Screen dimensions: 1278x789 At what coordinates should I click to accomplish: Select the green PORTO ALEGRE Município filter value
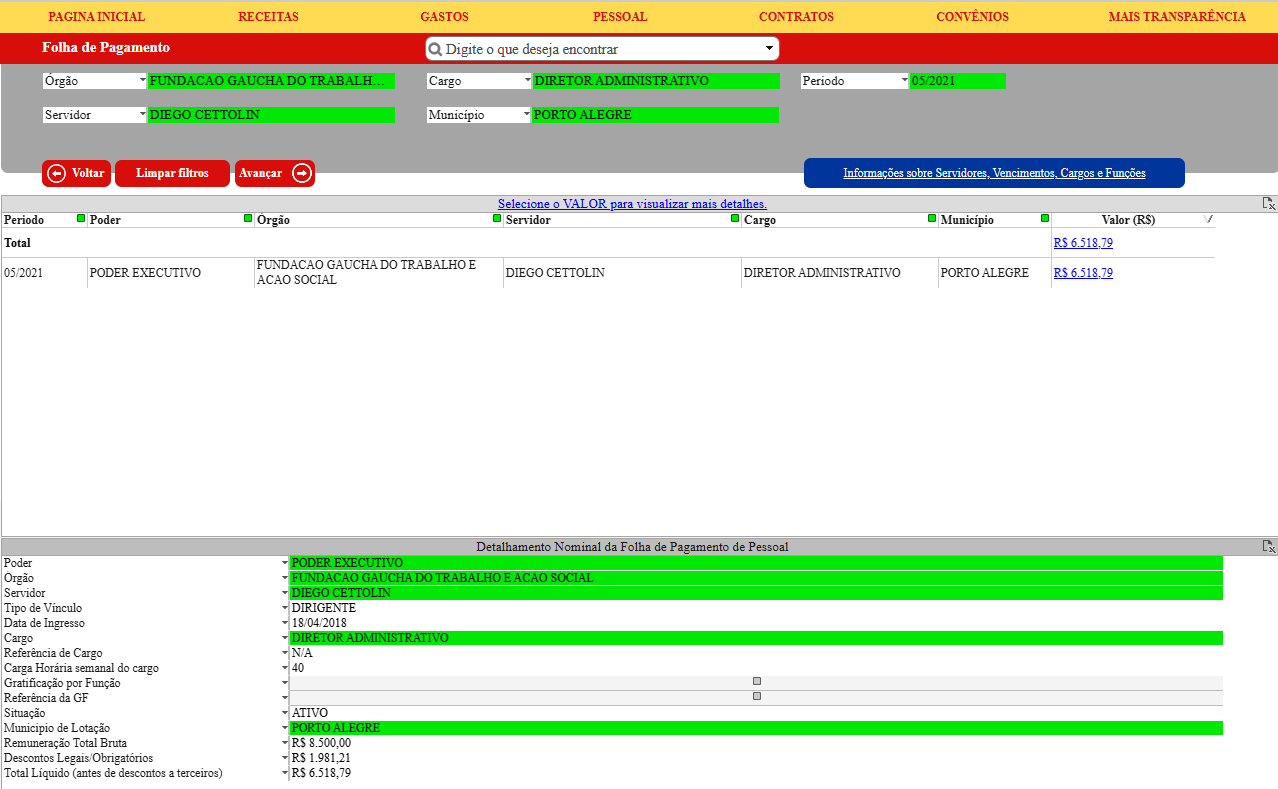655,115
